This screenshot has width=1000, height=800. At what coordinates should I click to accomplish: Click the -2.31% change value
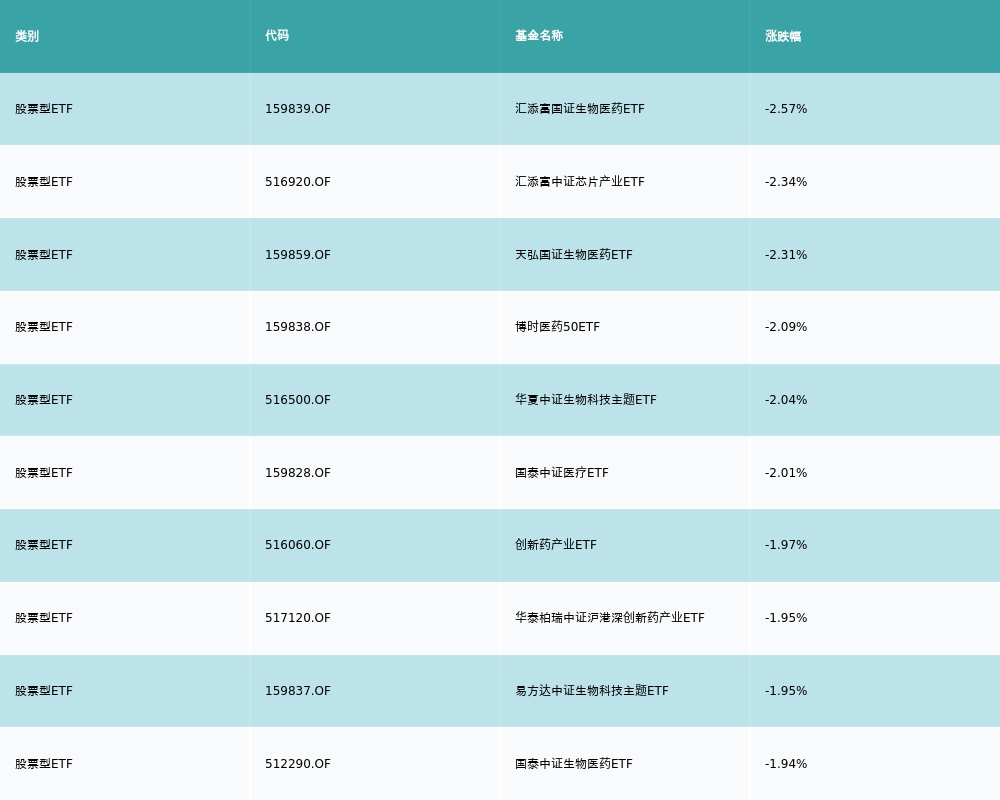tap(786, 255)
